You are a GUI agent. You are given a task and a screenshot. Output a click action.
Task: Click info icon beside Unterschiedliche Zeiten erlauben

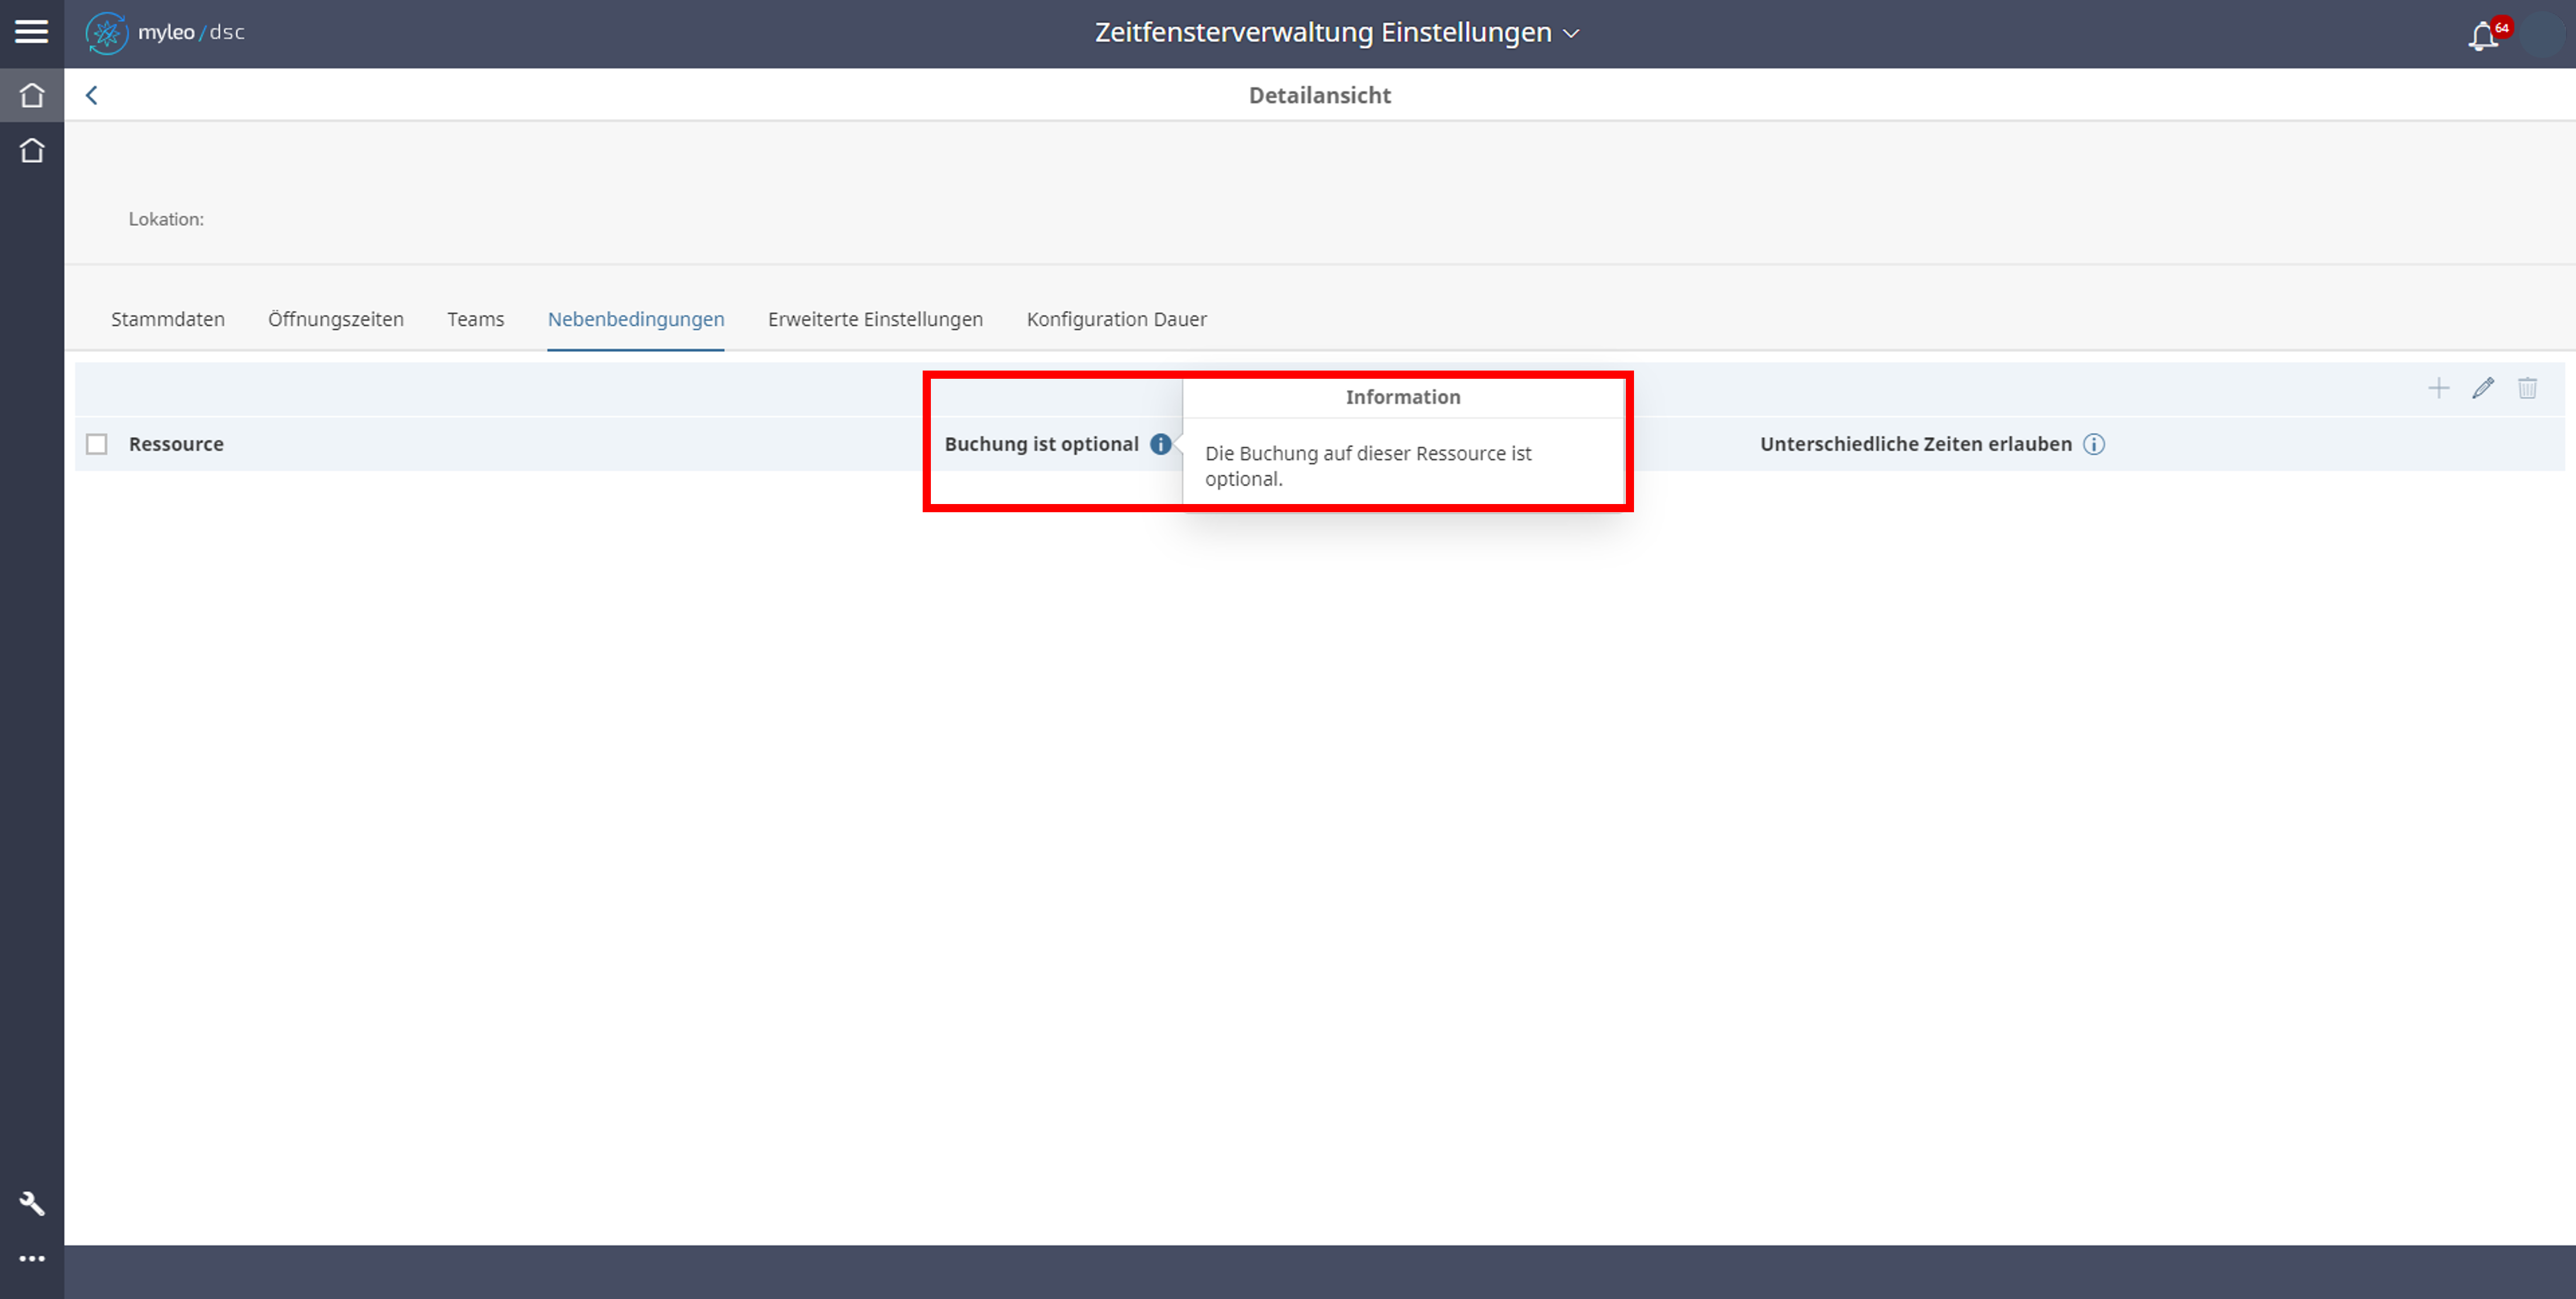[x=2094, y=444]
